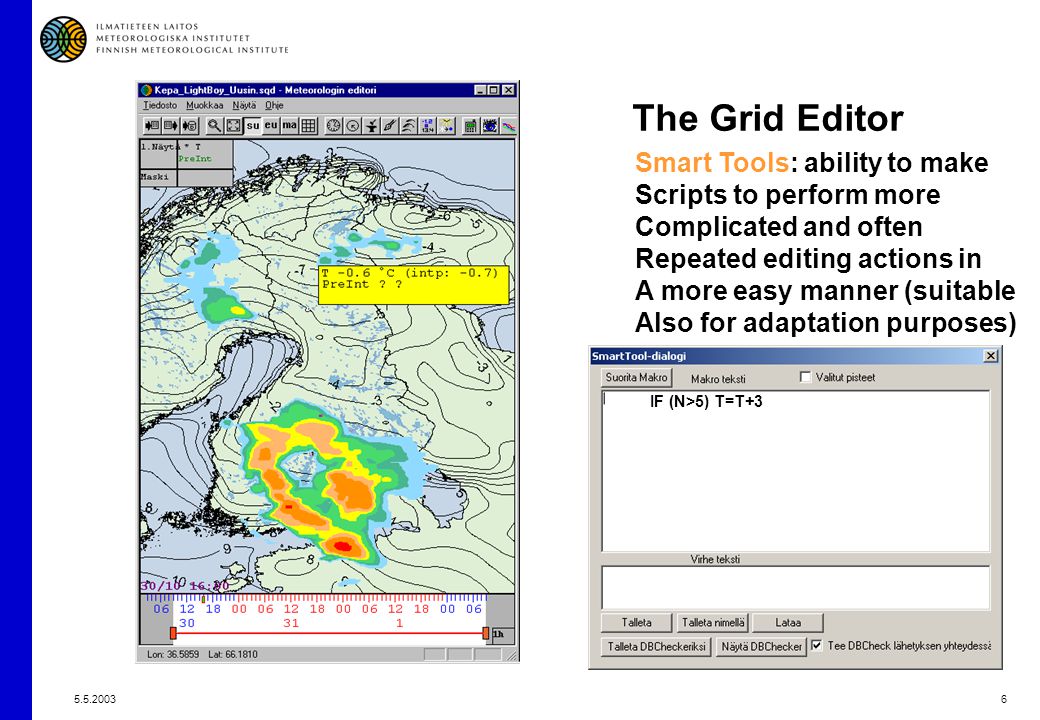Click the blue eye view icon
Screen dimensions: 1040x720
click(489, 125)
